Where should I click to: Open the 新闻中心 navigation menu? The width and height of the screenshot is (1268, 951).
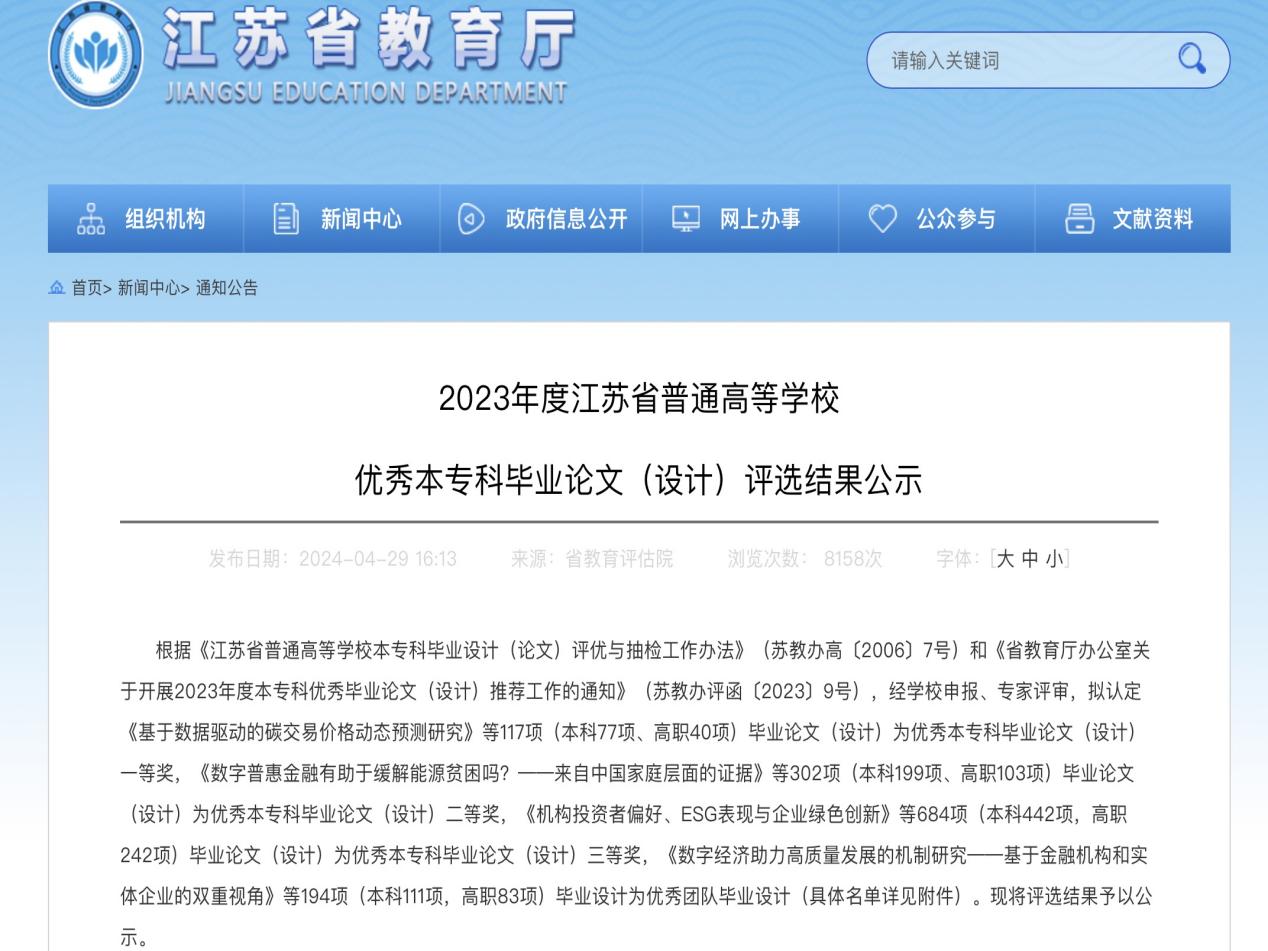tap(361, 219)
